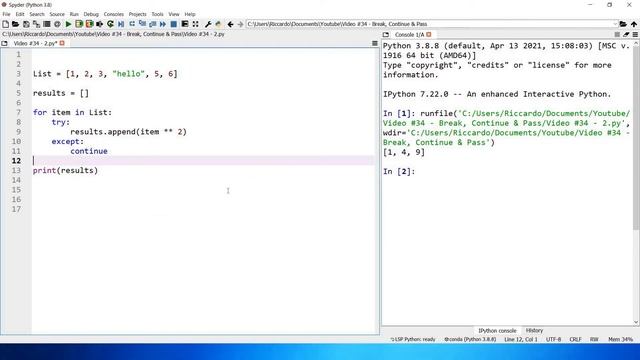
Task: Switch to the History tab
Action: coord(534,331)
